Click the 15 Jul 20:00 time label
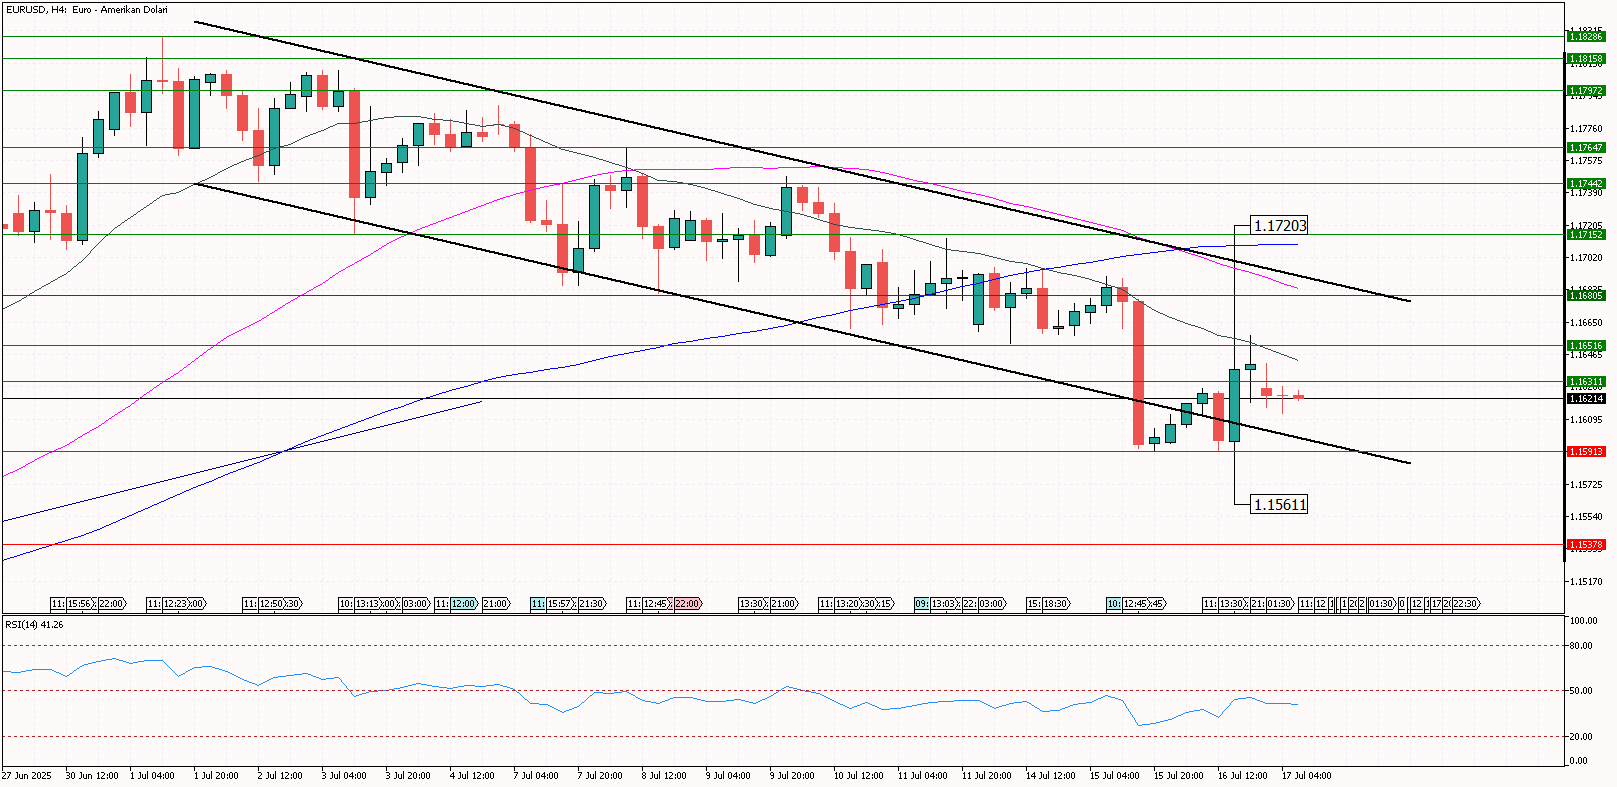This screenshot has height=787, width=1617. pos(1179,776)
